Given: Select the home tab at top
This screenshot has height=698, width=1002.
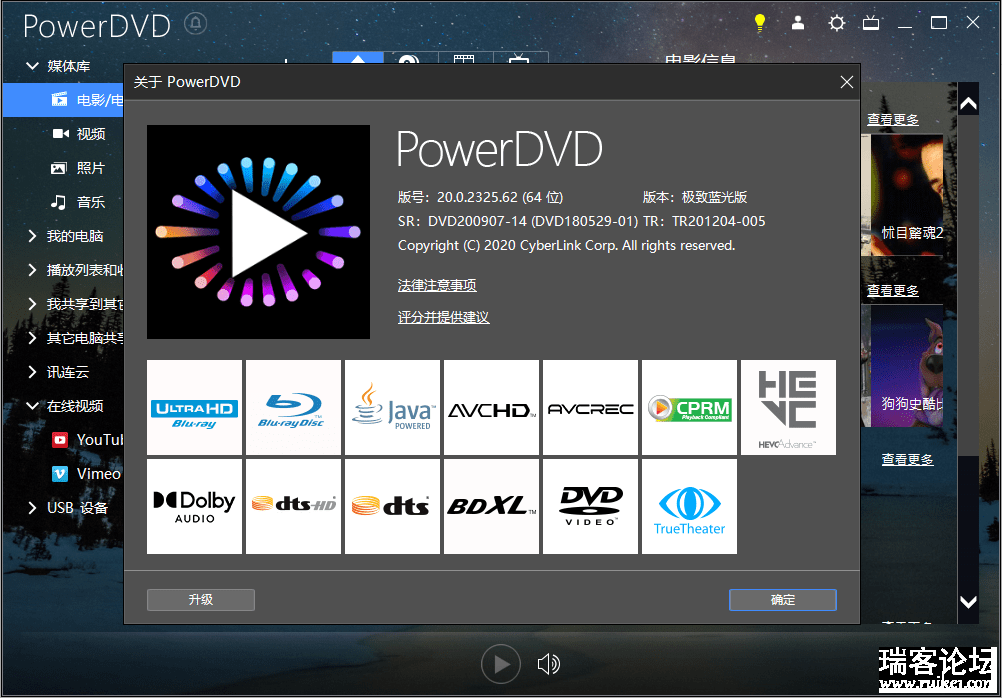Looking at the screenshot, I should (x=358, y=59).
